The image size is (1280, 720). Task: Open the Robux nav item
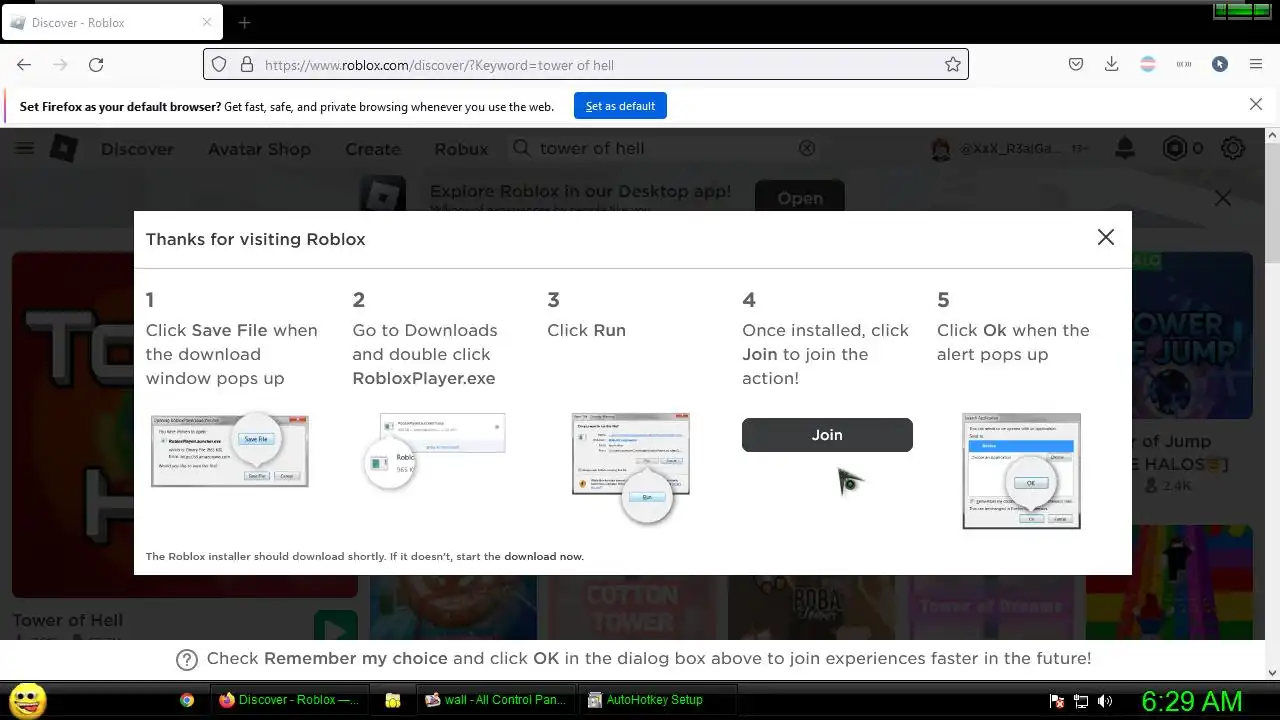point(461,149)
